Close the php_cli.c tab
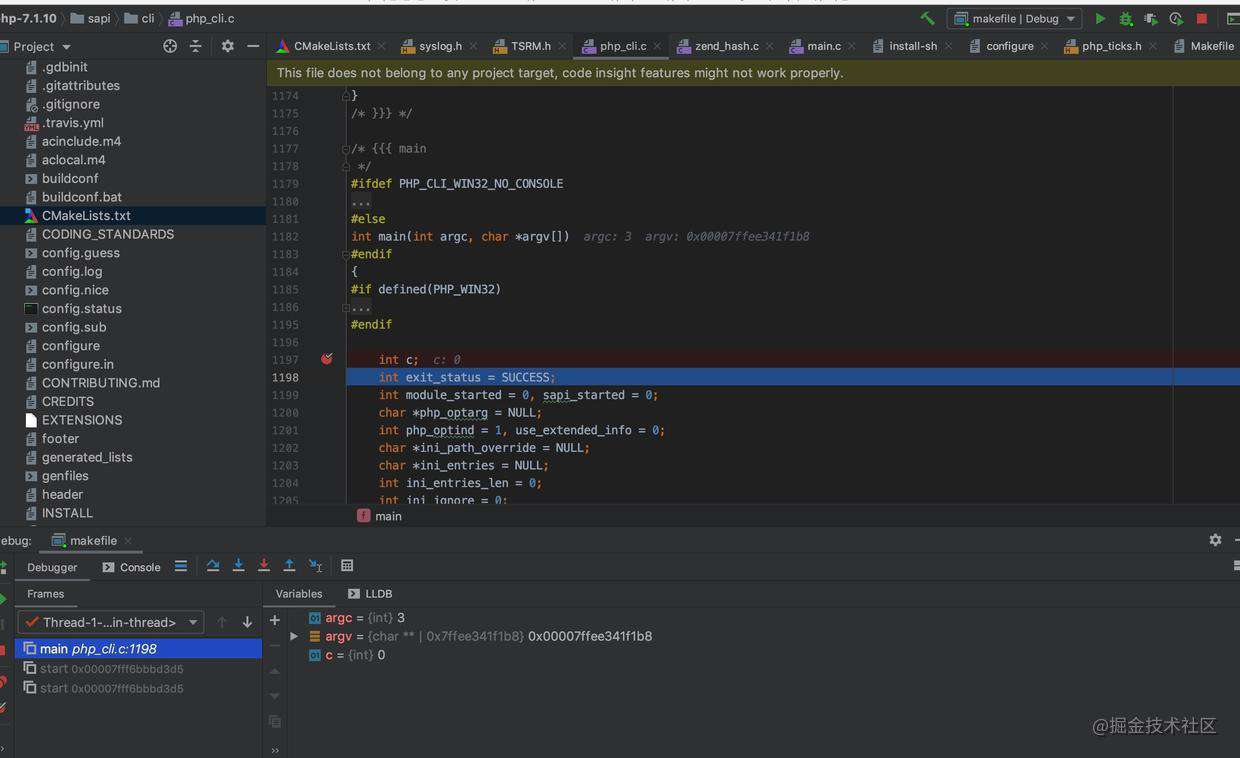 point(658,46)
